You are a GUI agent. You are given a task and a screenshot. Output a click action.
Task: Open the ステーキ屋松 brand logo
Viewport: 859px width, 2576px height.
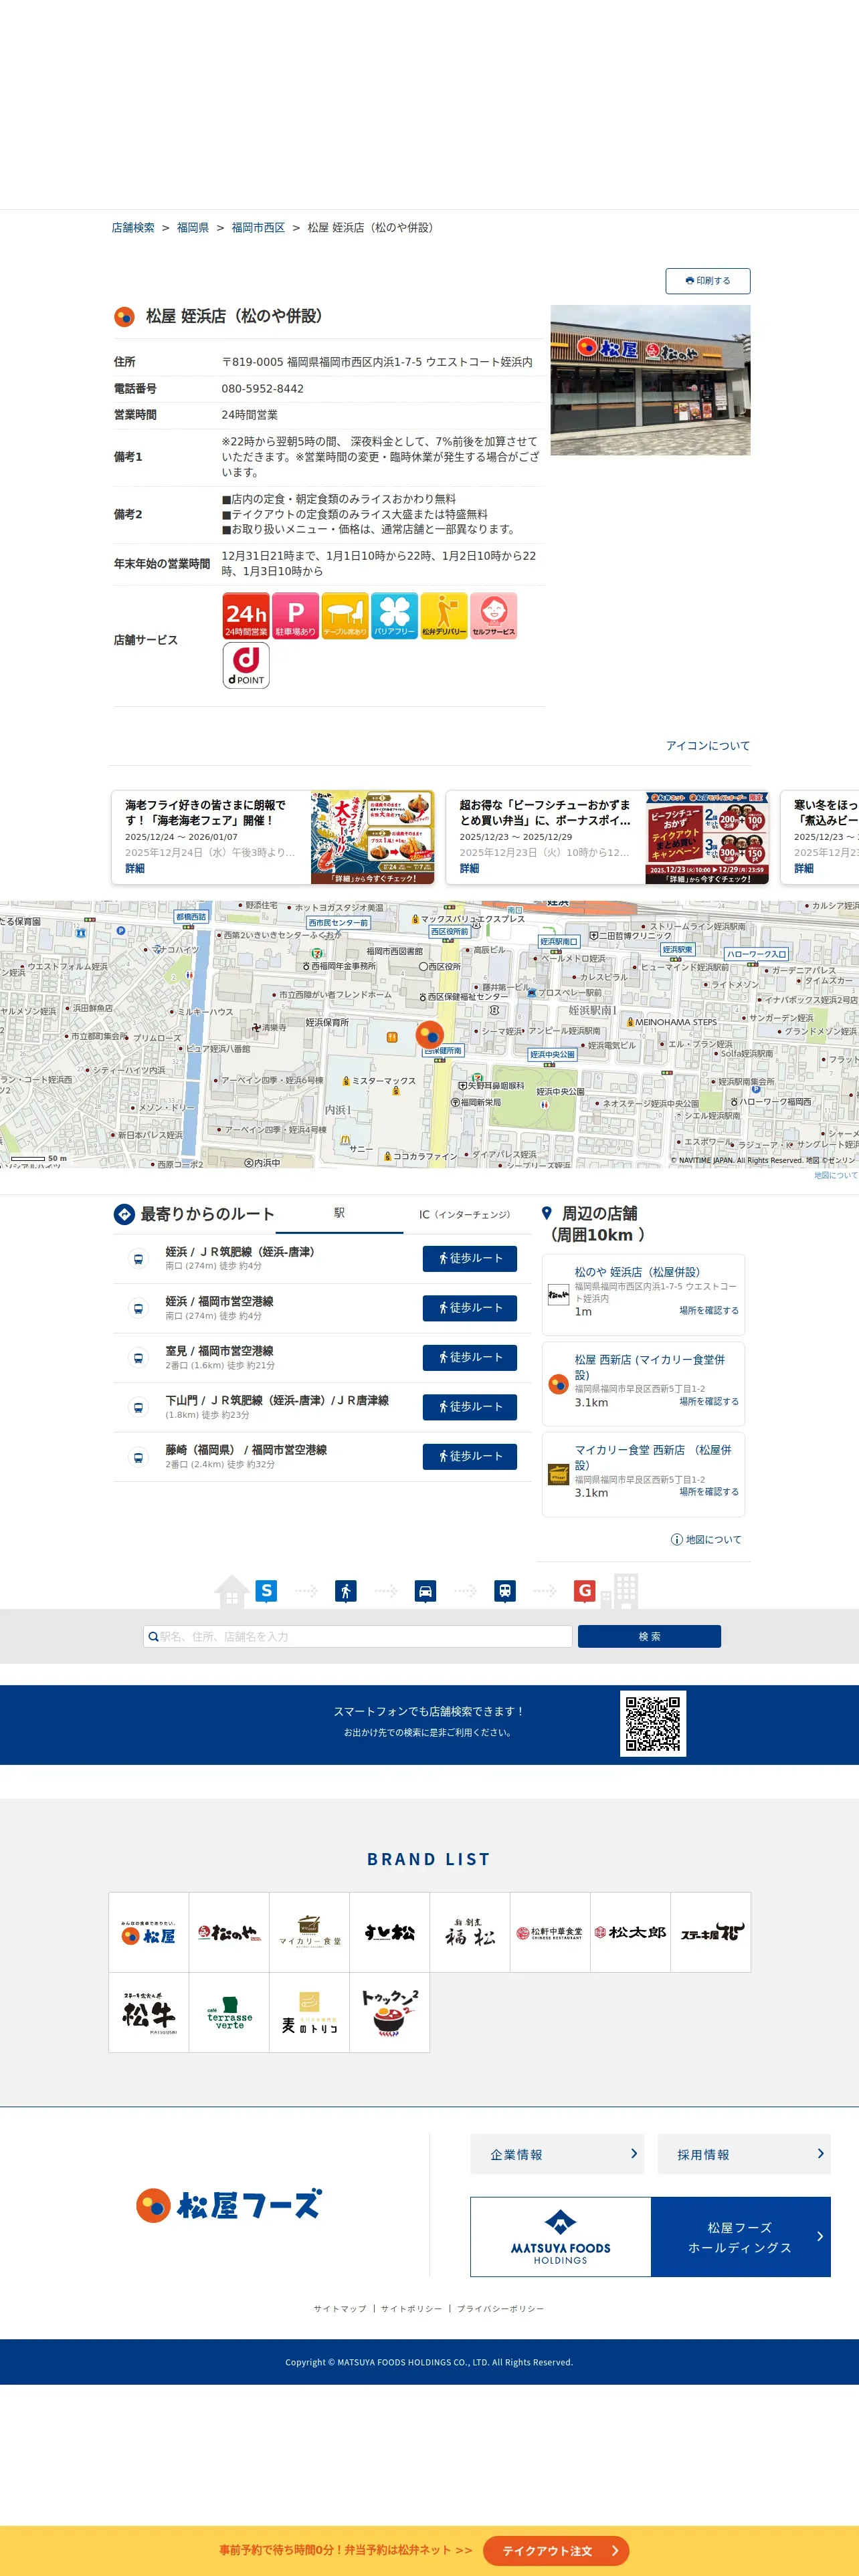(711, 1932)
